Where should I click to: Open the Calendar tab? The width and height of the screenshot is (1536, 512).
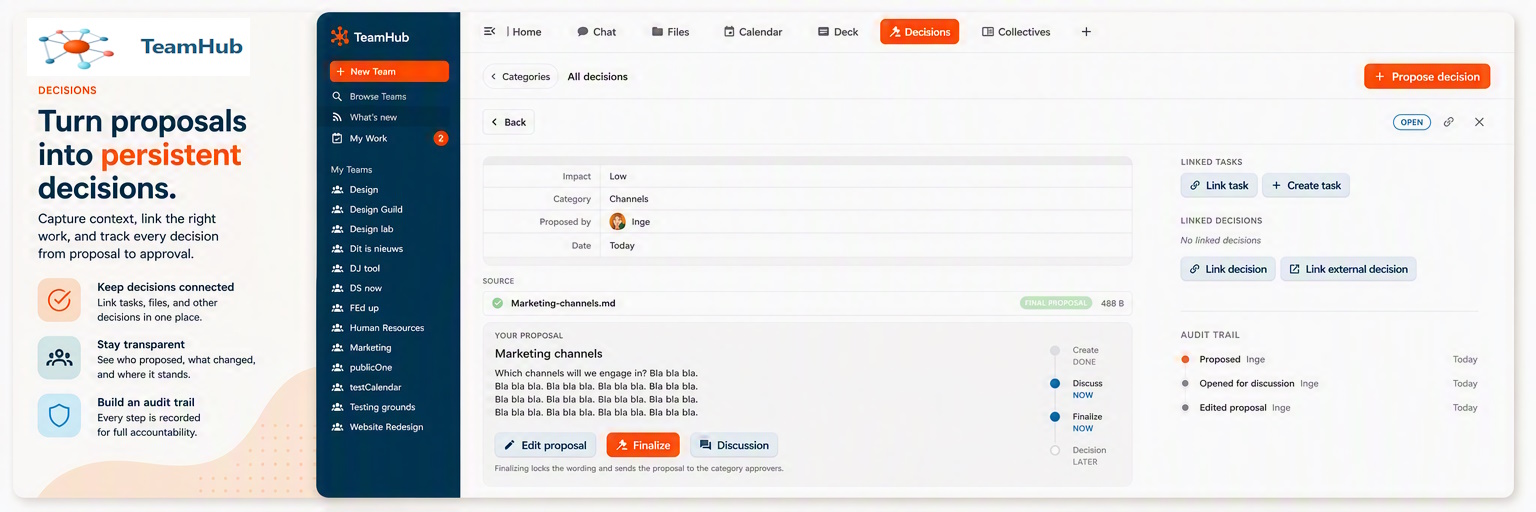753,32
